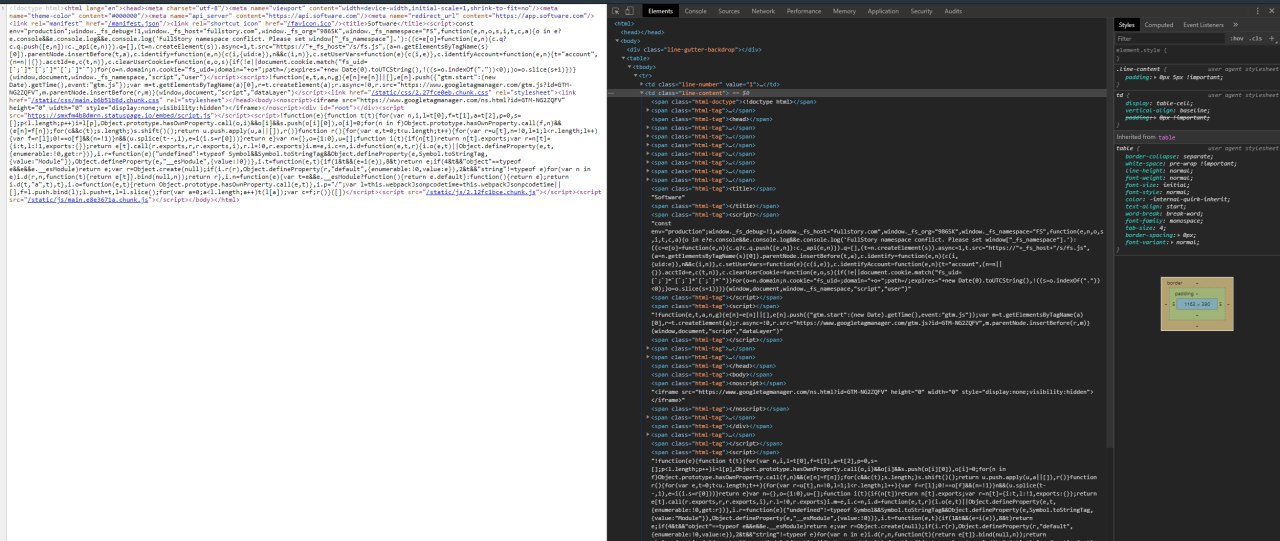Add a new style rule with plus icon
This screenshot has height=541, width=1280.
[x=1271, y=38]
